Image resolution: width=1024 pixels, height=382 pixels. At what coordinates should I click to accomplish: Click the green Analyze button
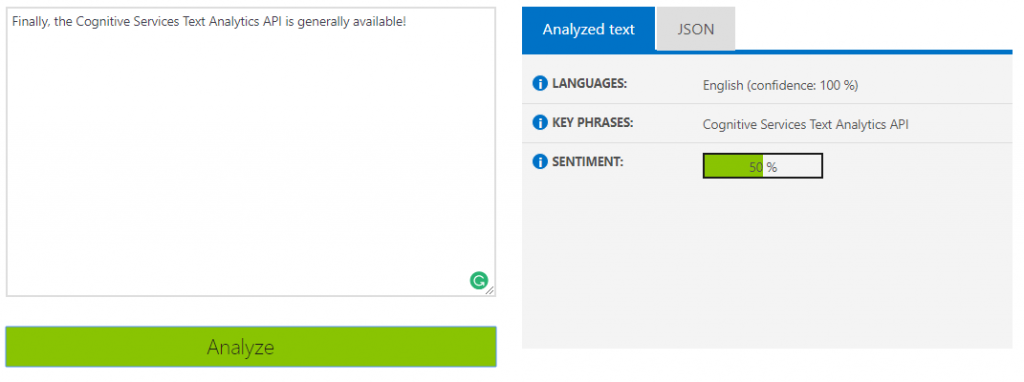pyautogui.click(x=251, y=347)
